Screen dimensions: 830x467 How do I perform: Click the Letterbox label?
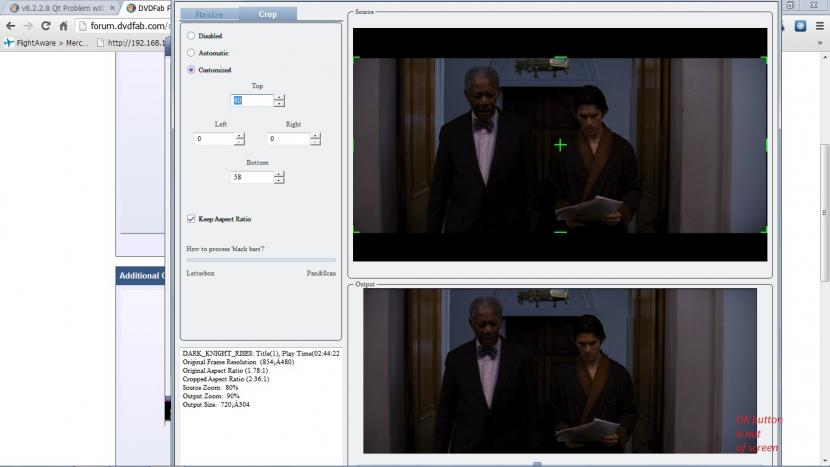pyautogui.click(x=200, y=273)
